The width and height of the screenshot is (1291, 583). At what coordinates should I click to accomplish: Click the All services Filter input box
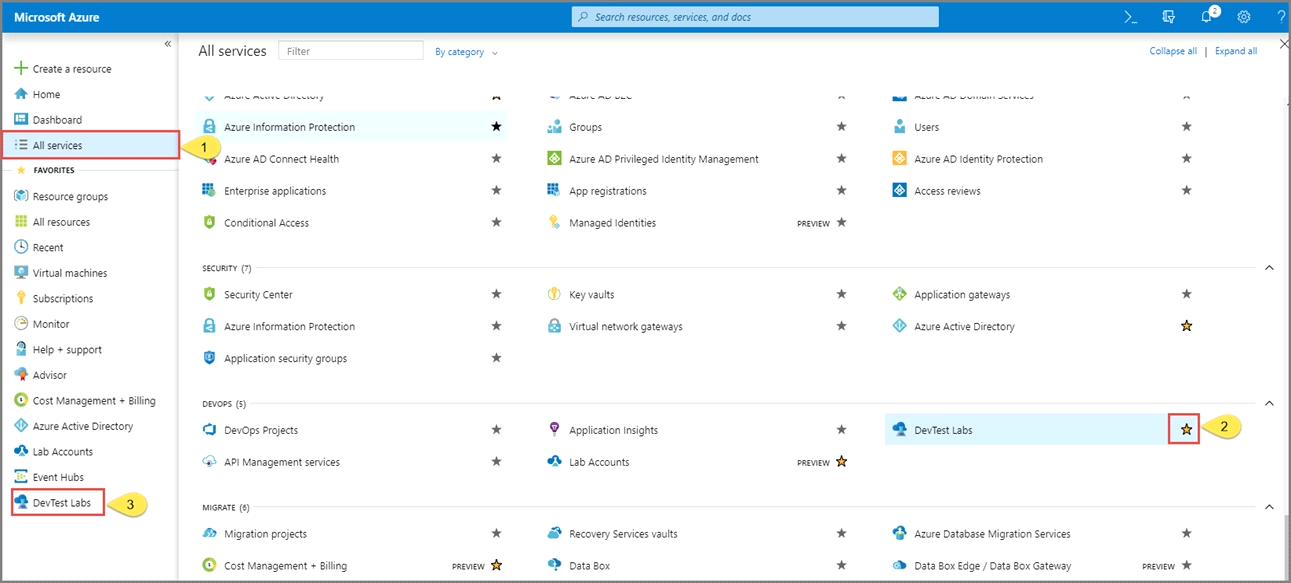coord(351,51)
